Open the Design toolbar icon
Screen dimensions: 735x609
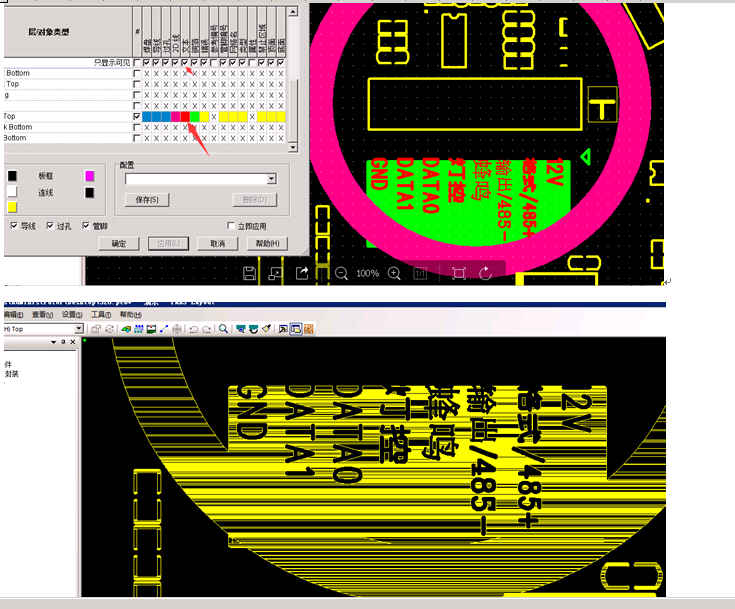coord(138,329)
